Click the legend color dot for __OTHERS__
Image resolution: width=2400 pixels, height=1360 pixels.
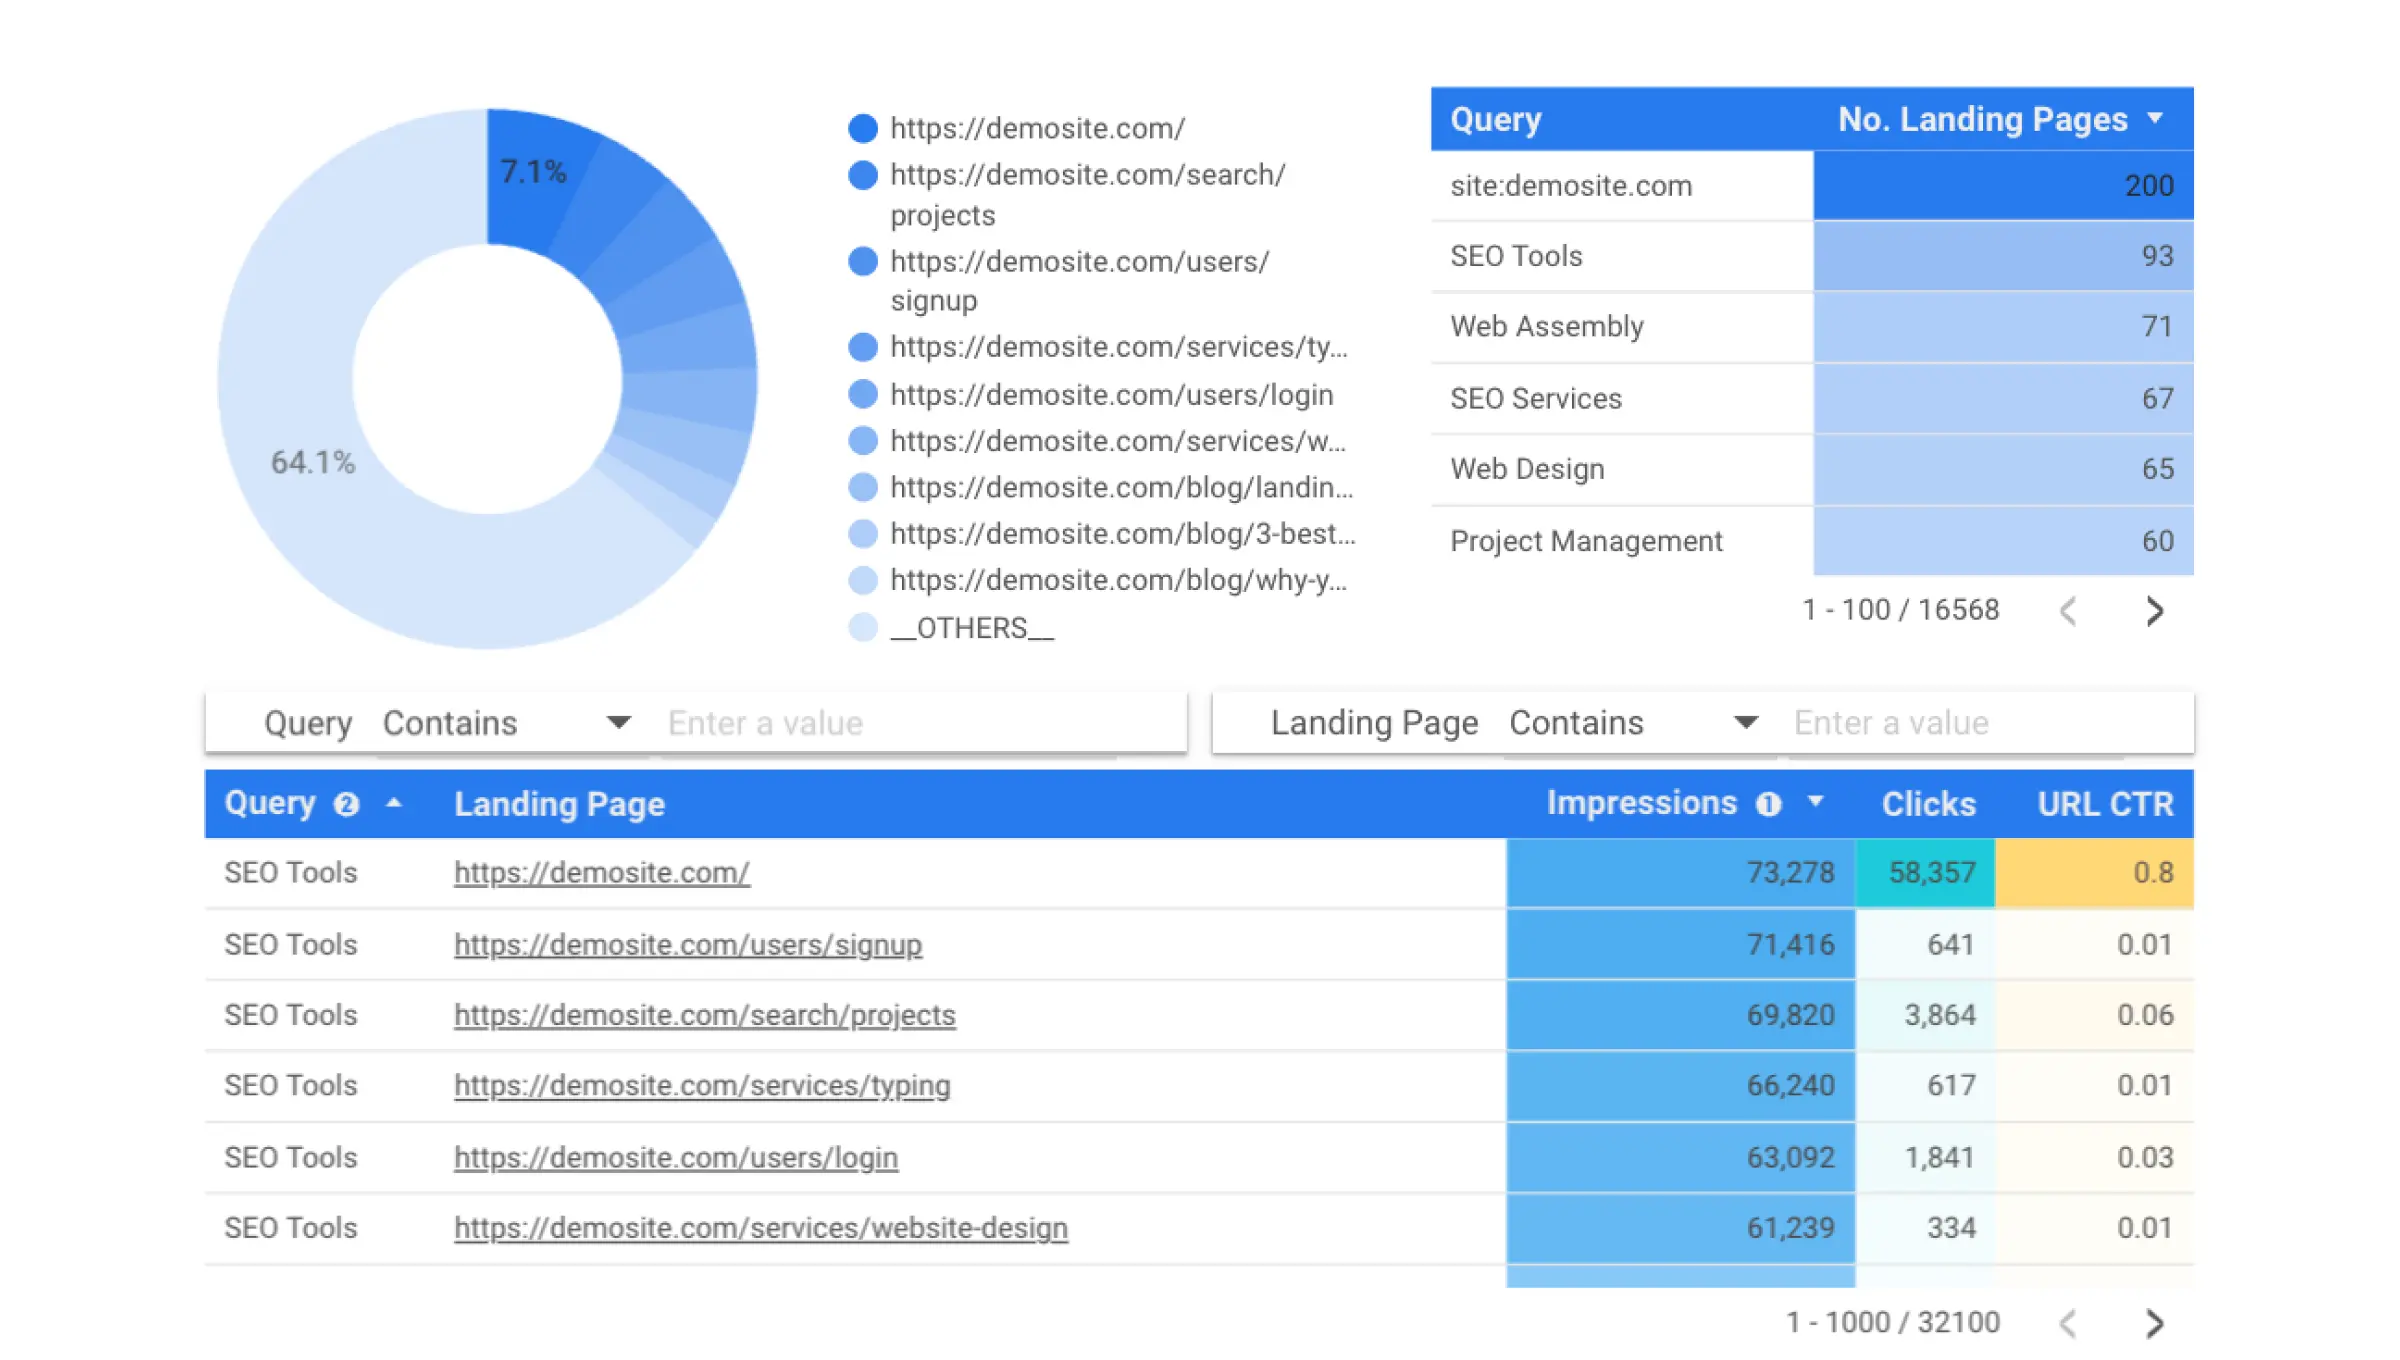(x=861, y=627)
